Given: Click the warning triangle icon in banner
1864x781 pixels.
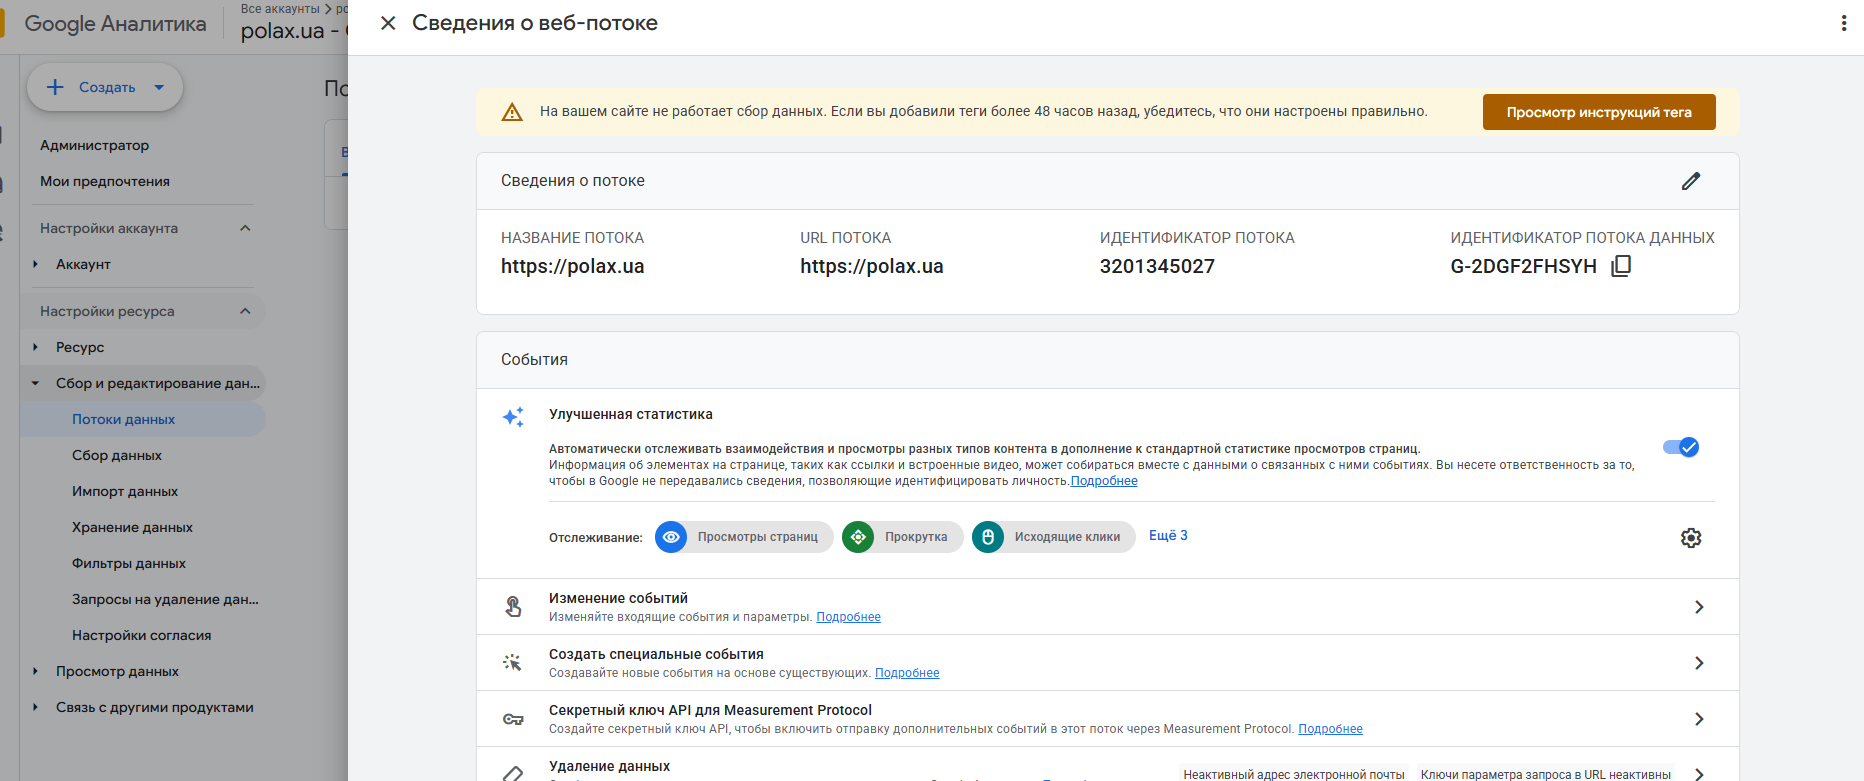Looking at the screenshot, I should click(512, 112).
